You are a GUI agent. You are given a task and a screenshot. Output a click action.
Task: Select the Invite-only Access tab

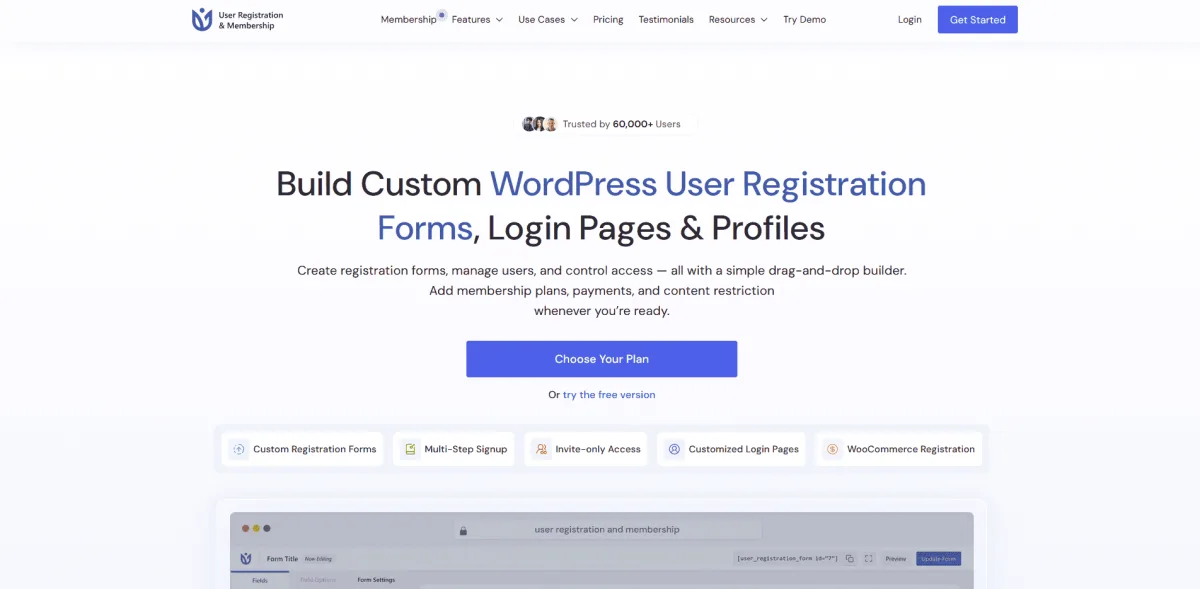coord(586,449)
